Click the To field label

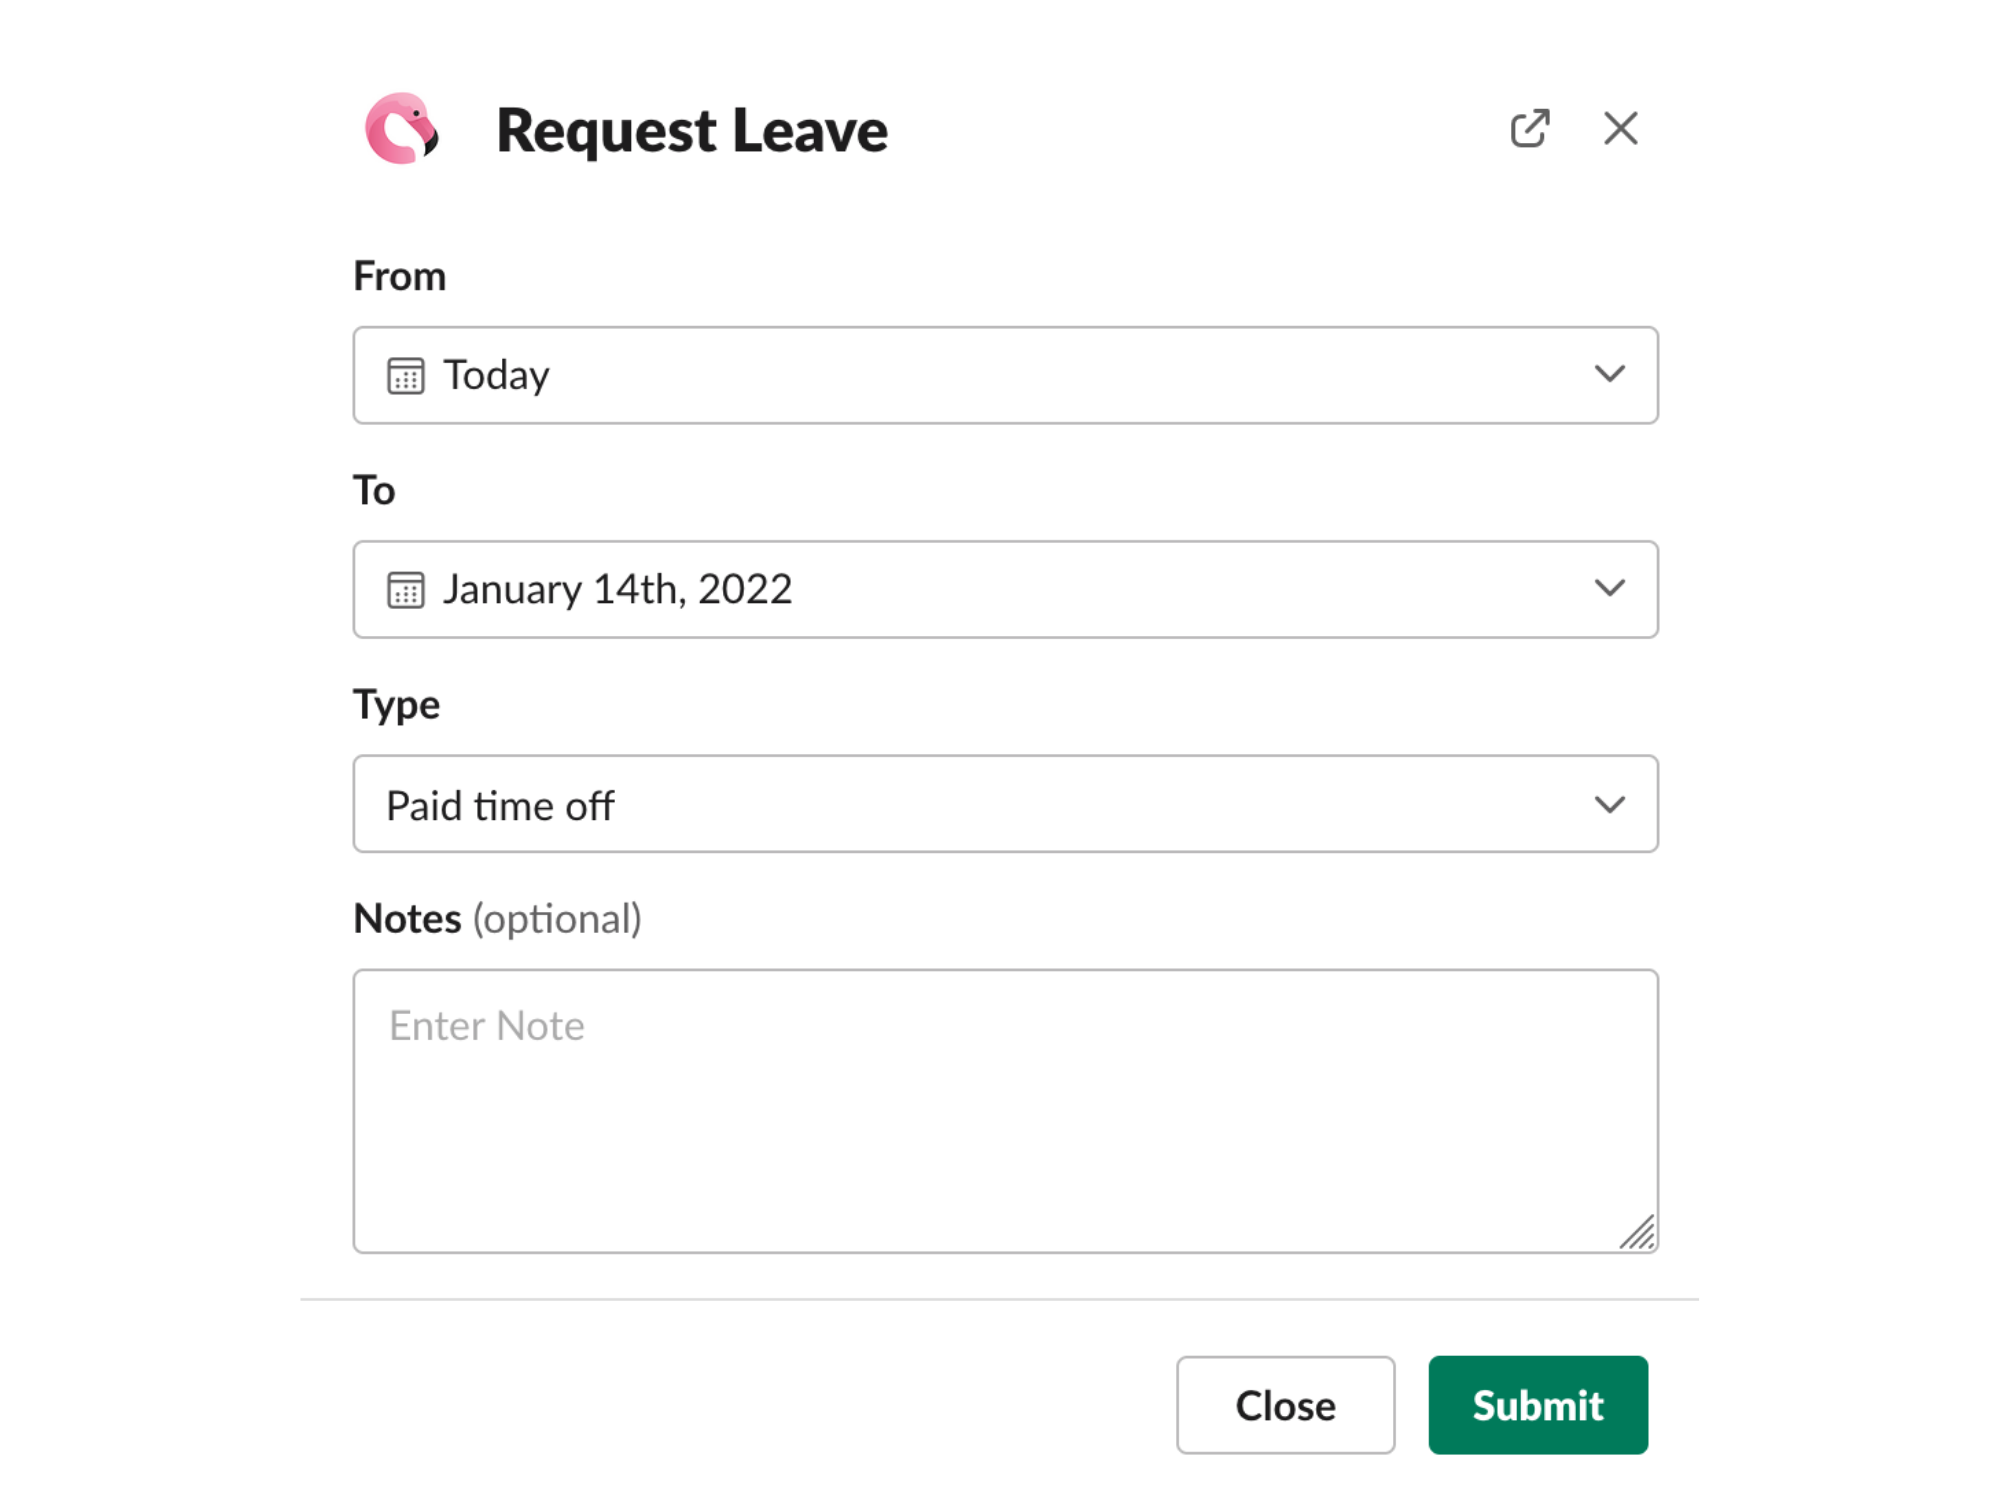[x=374, y=491]
